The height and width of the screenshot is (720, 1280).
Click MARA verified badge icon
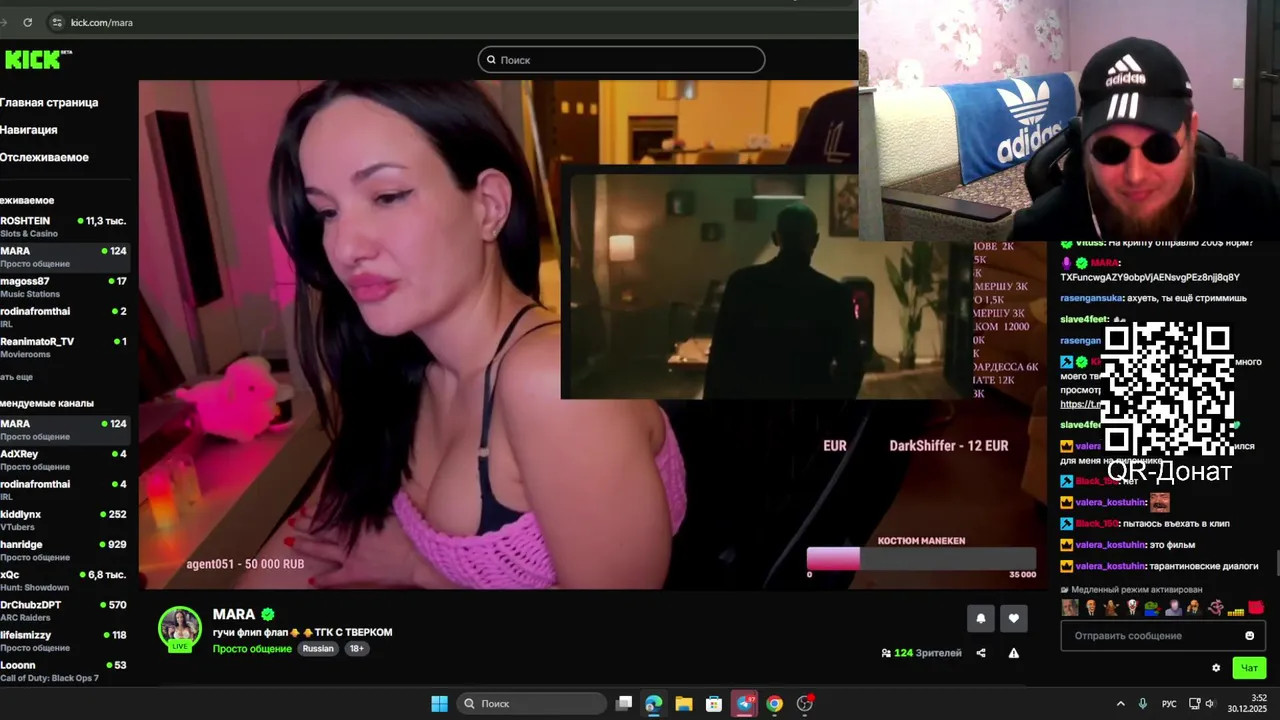pyautogui.click(x=268, y=614)
